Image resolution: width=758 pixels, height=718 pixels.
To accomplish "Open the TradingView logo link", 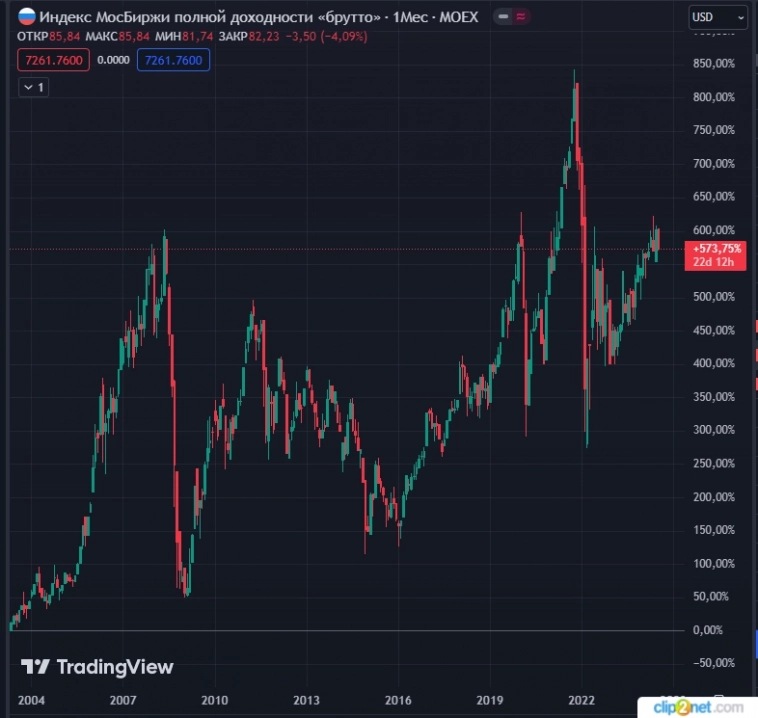I will point(97,667).
